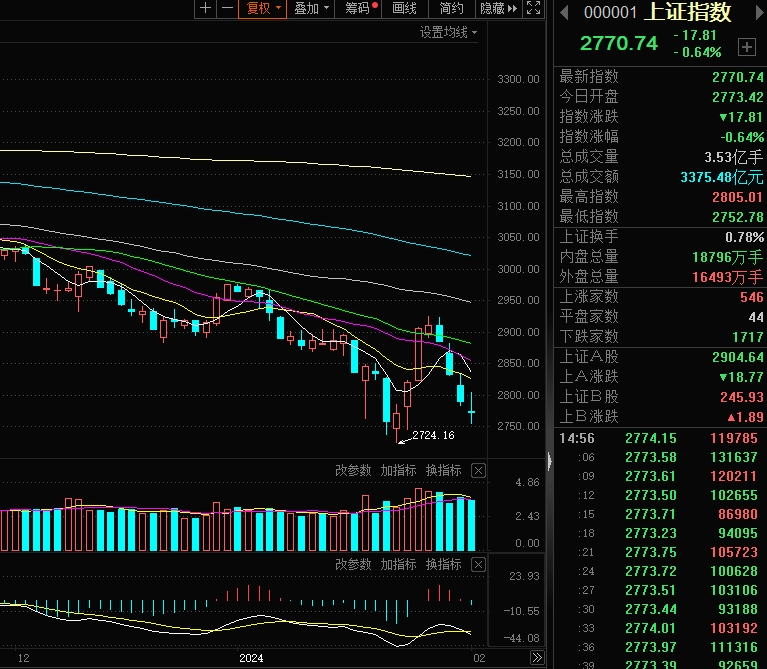Open the 复权 dropdown
The width and height of the screenshot is (767, 669).
pyautogui.click(x=265, y=9)
